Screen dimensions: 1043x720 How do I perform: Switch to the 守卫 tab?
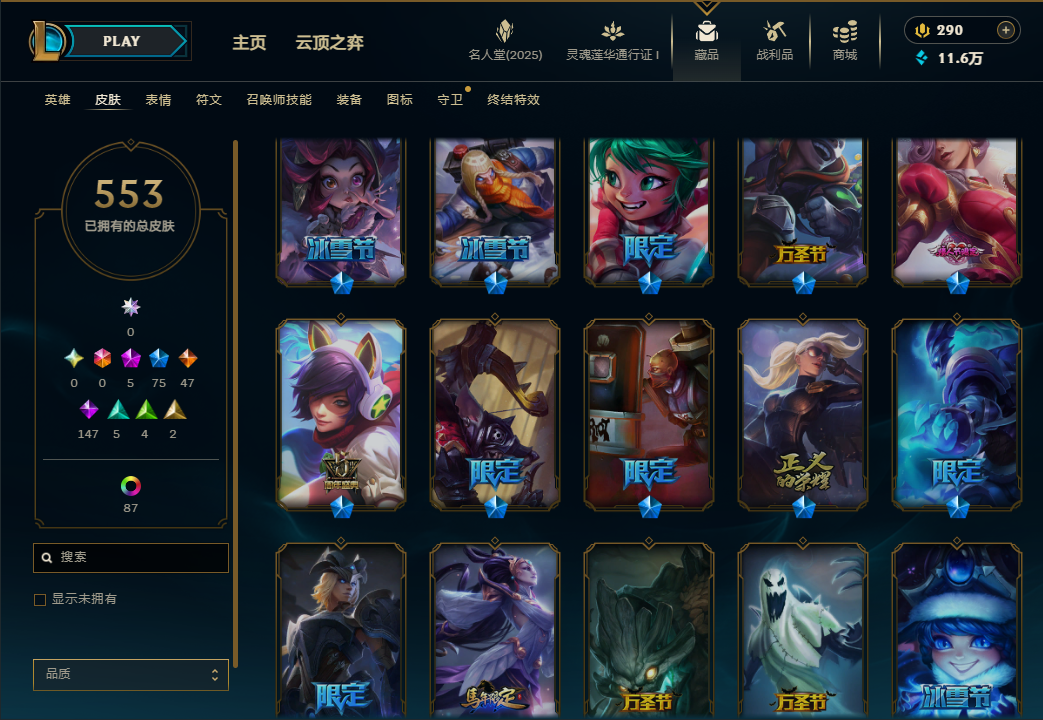(450, 100)
